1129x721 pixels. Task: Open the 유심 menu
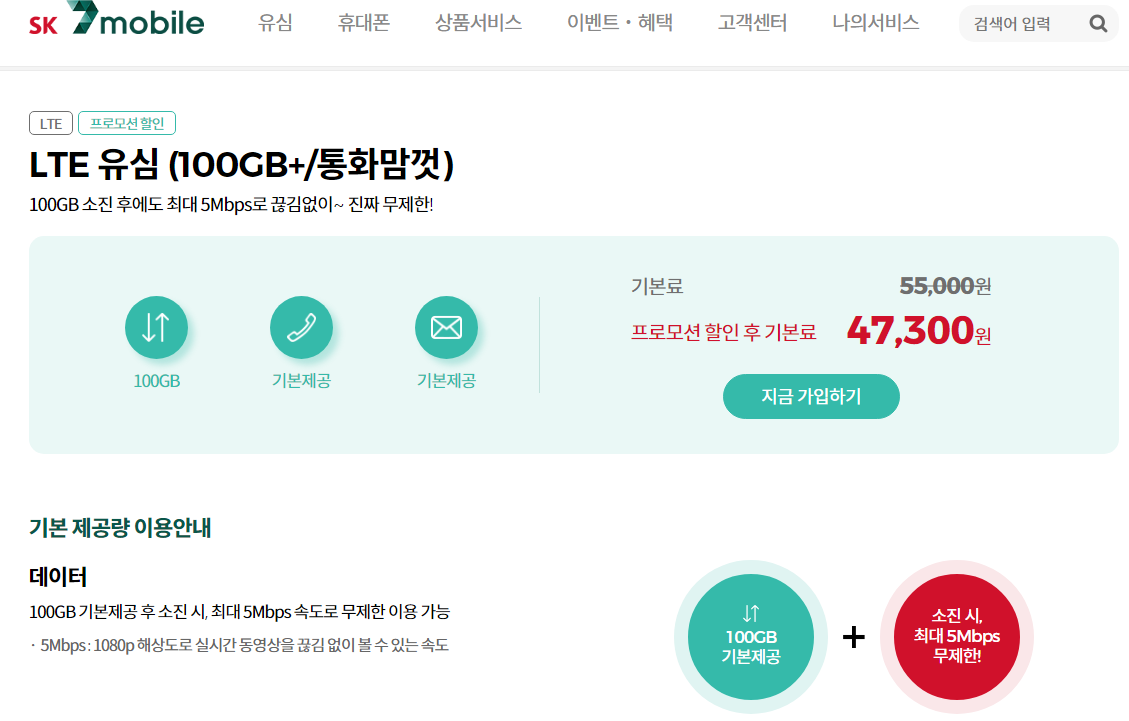tap(275, 23)
